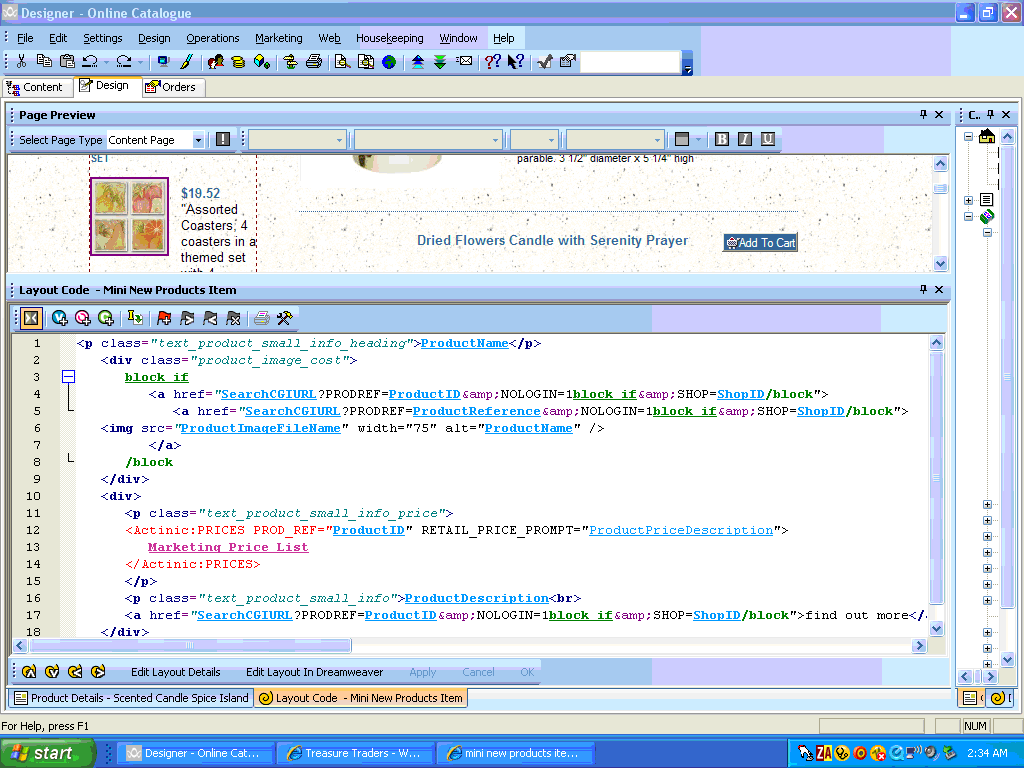Toggle Bold formatting button

click(721, 140)
